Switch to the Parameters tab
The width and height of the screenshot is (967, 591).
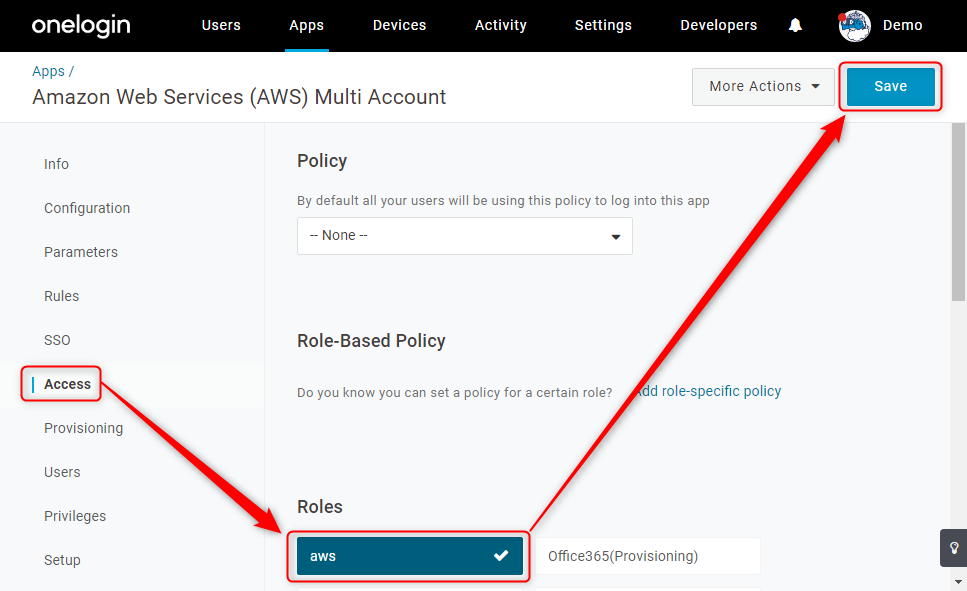pyautogui.click(x=81, y=252)
